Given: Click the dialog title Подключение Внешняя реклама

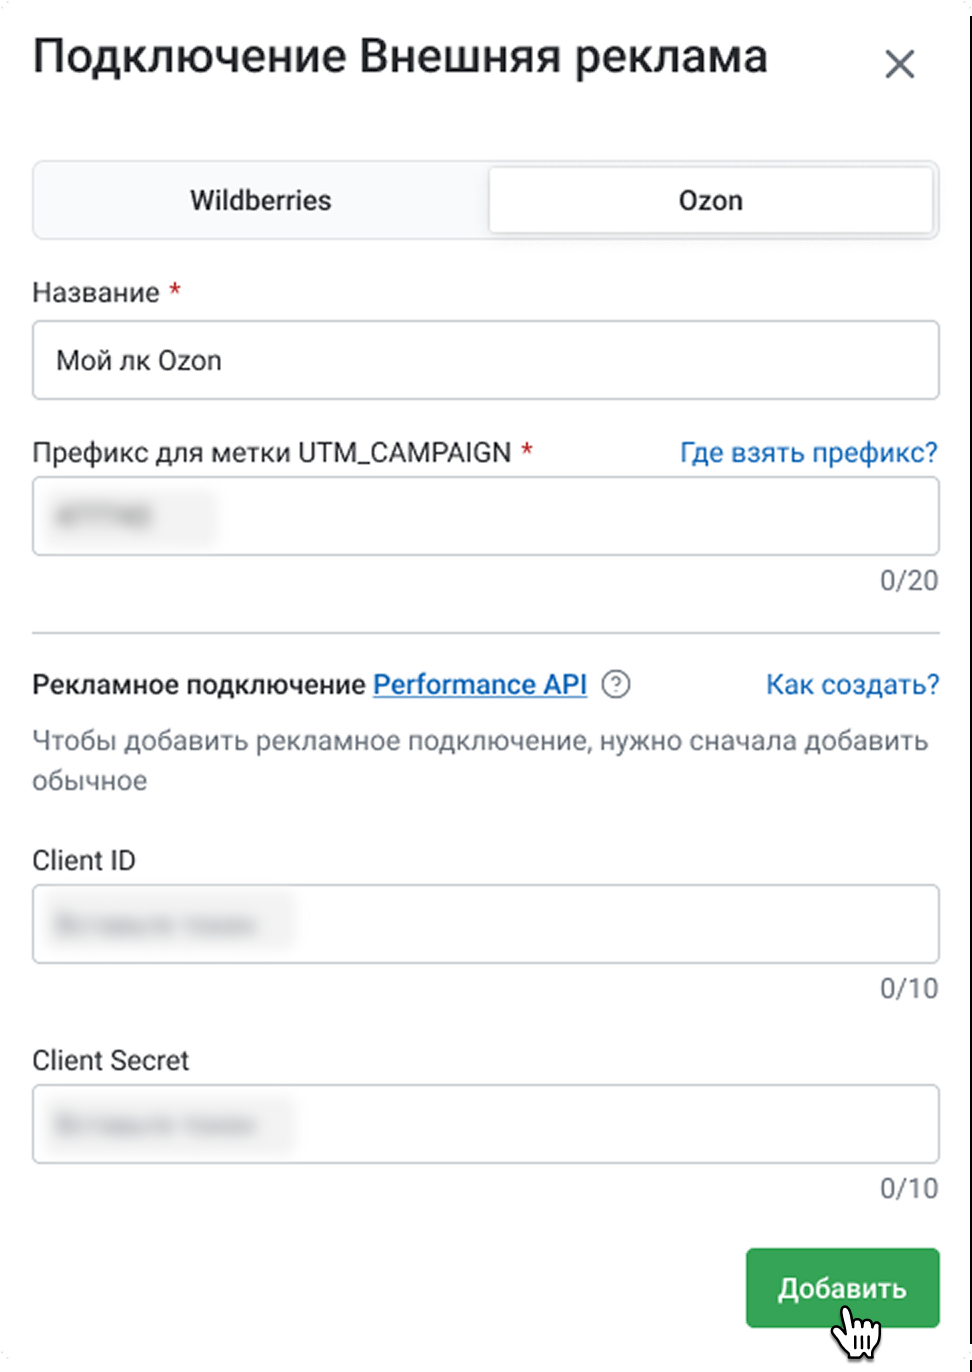Looking at the screenshot, I should 400,58.
